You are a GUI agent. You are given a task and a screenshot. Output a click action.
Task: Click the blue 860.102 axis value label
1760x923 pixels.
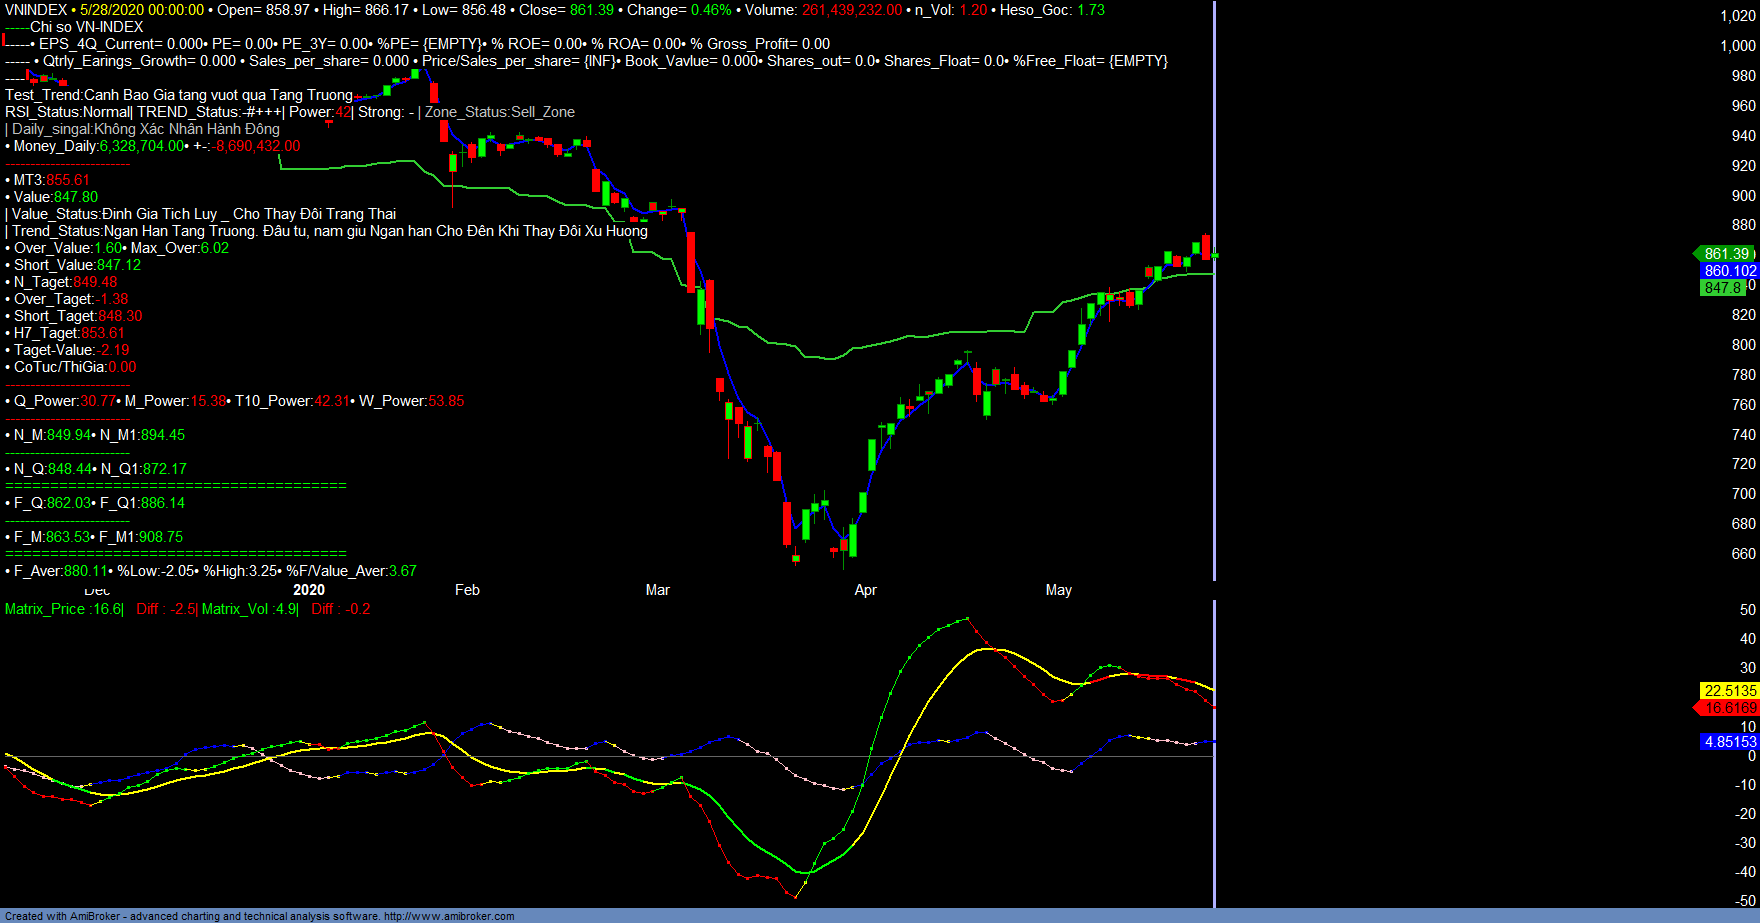point(1729,271)
